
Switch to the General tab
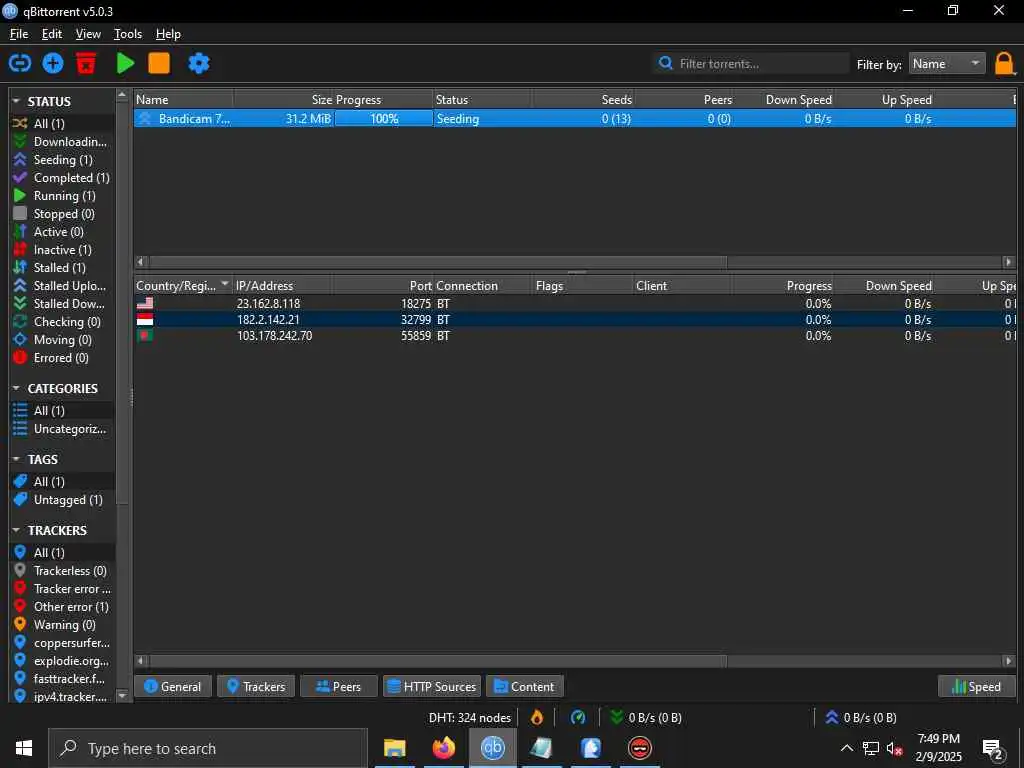click(172, 686)
